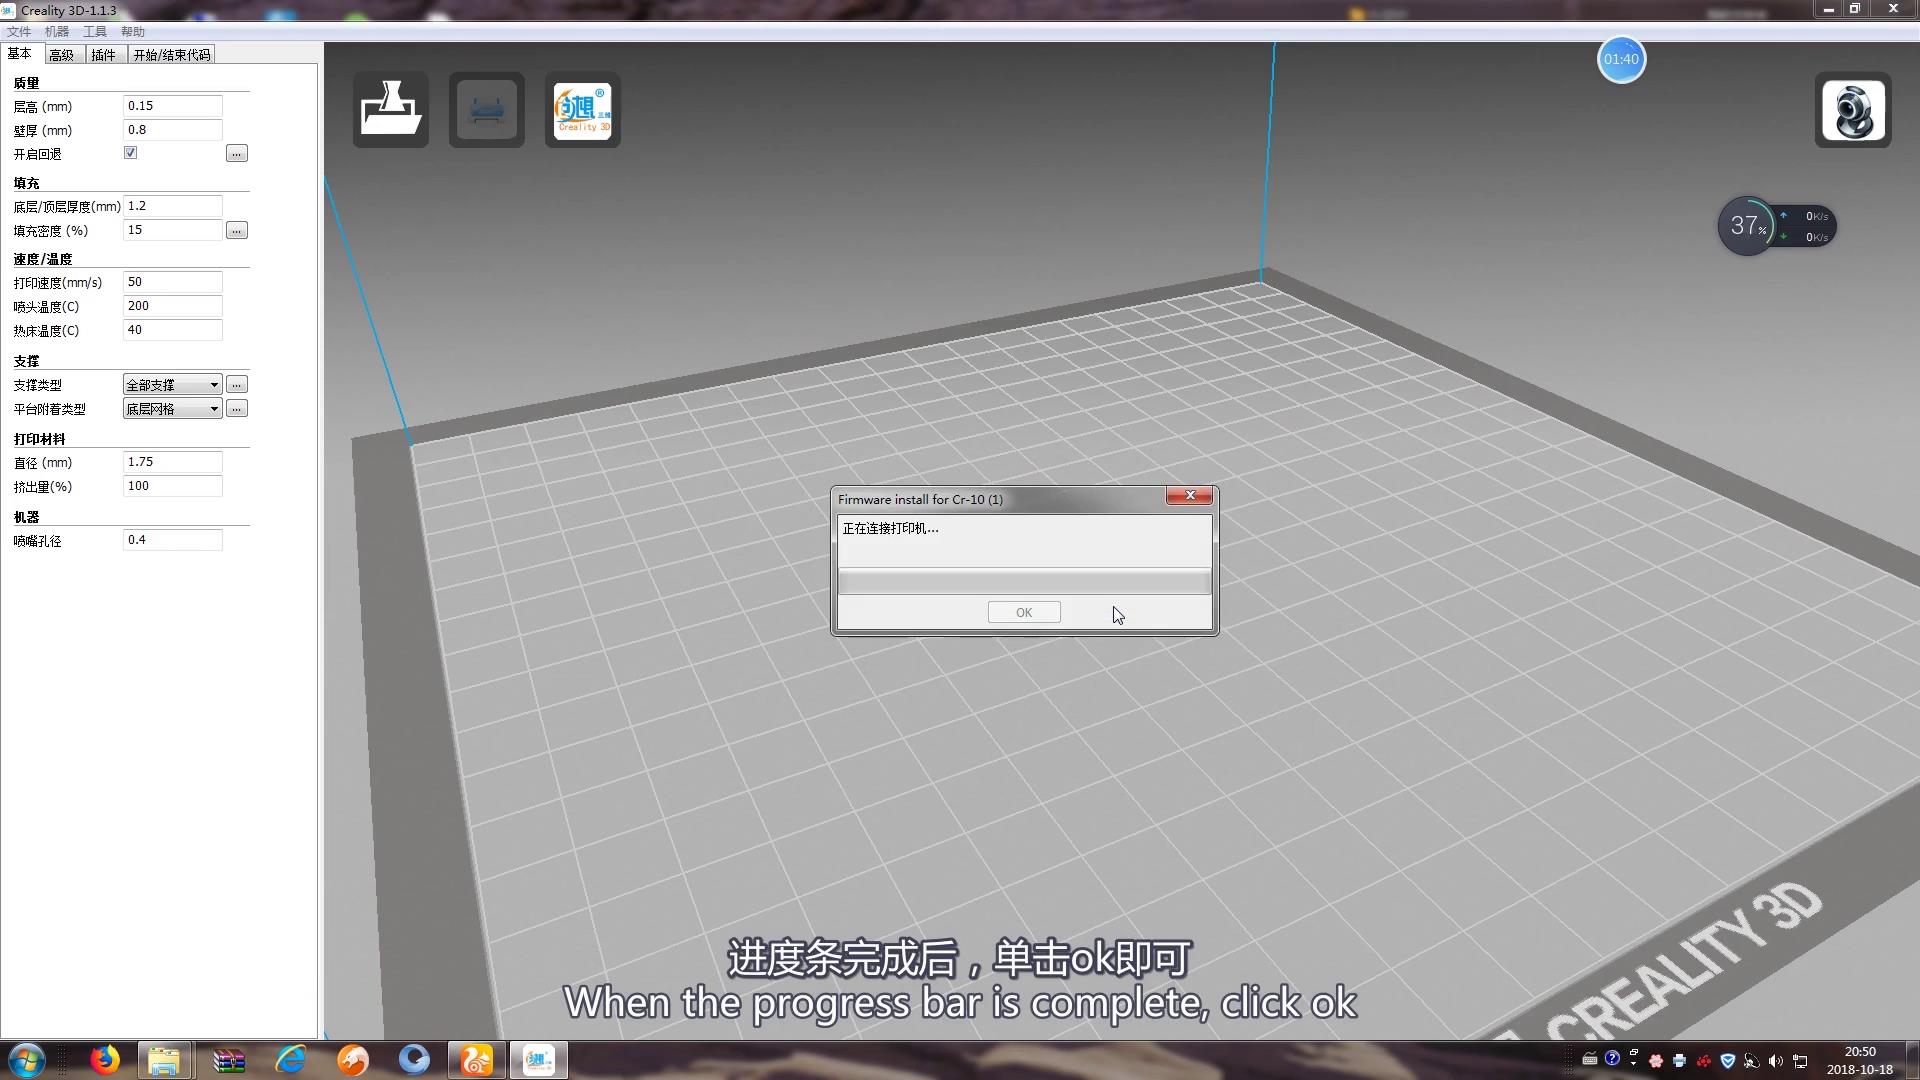The width and height of the screenshot is (1920, 1080).
Task: Expand the support type dropdown
Action: click(213, 385)
